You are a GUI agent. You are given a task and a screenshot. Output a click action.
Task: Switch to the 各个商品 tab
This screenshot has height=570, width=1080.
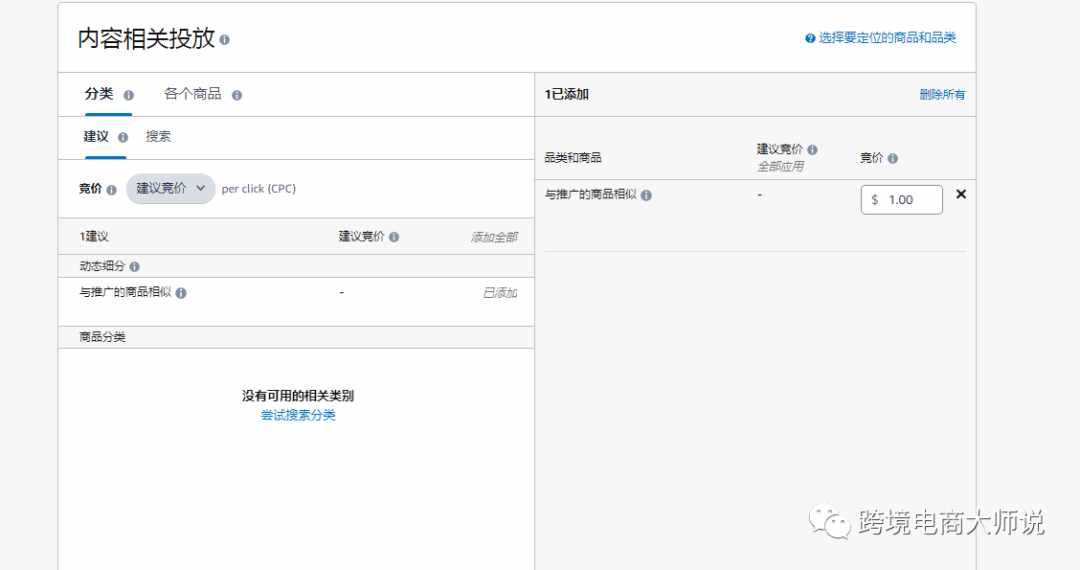pos(193,94)
